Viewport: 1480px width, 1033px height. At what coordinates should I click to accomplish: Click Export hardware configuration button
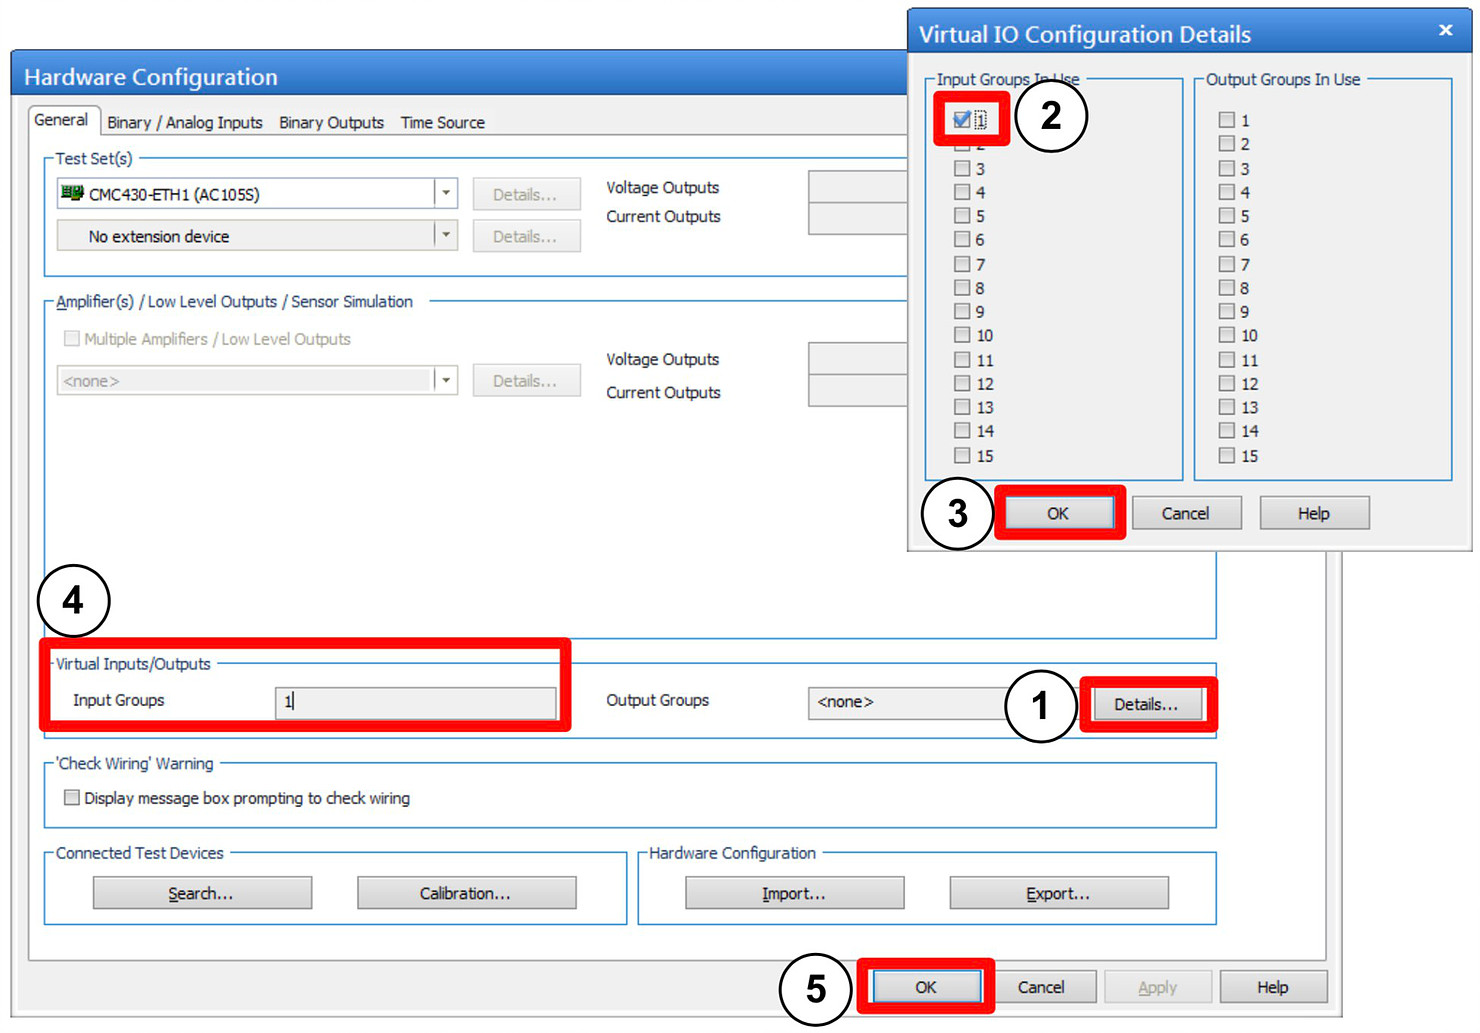(x=1059, y=893)
